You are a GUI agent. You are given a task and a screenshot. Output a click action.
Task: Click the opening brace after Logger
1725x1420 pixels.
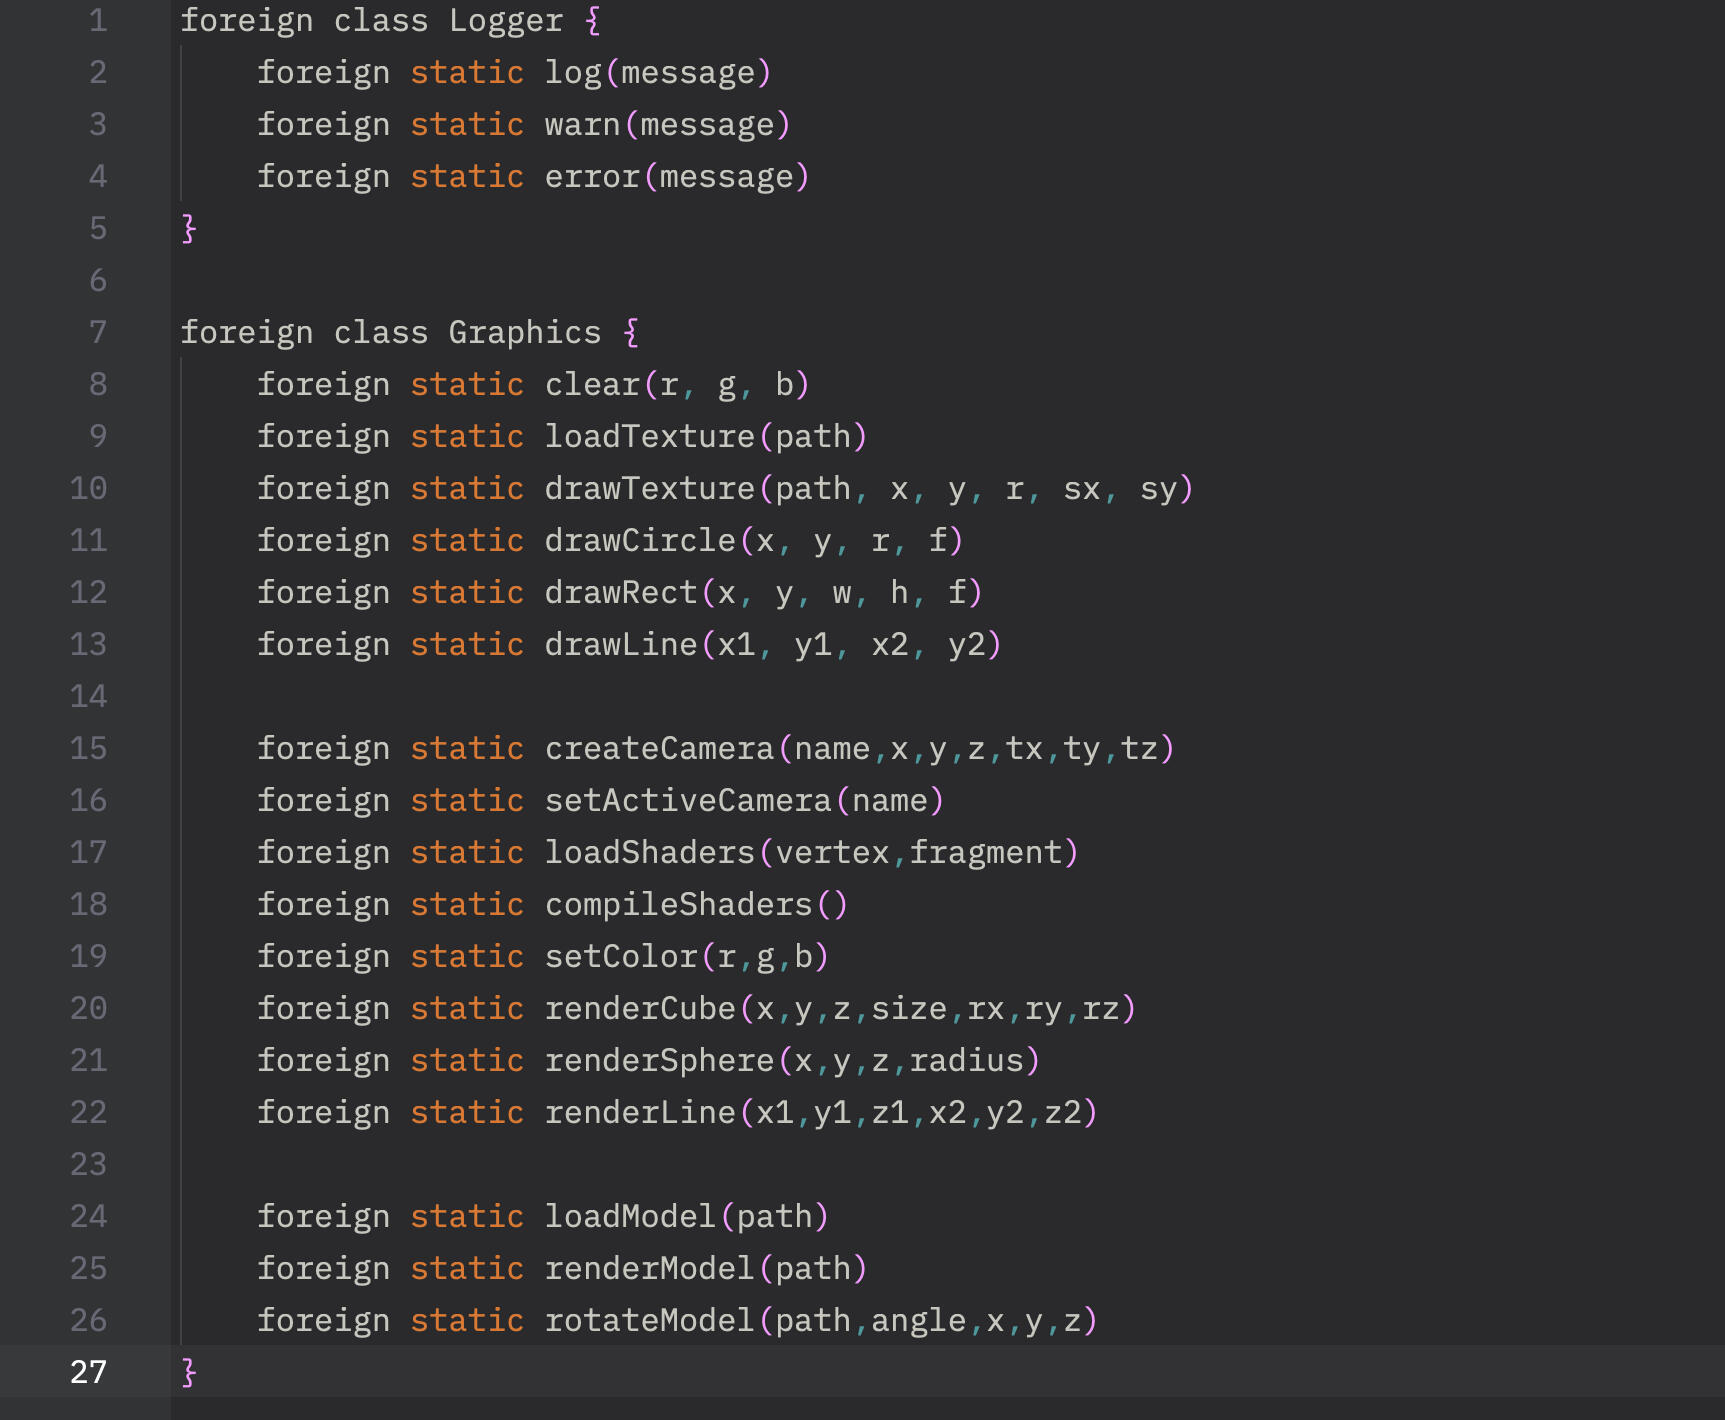point(592,20)
